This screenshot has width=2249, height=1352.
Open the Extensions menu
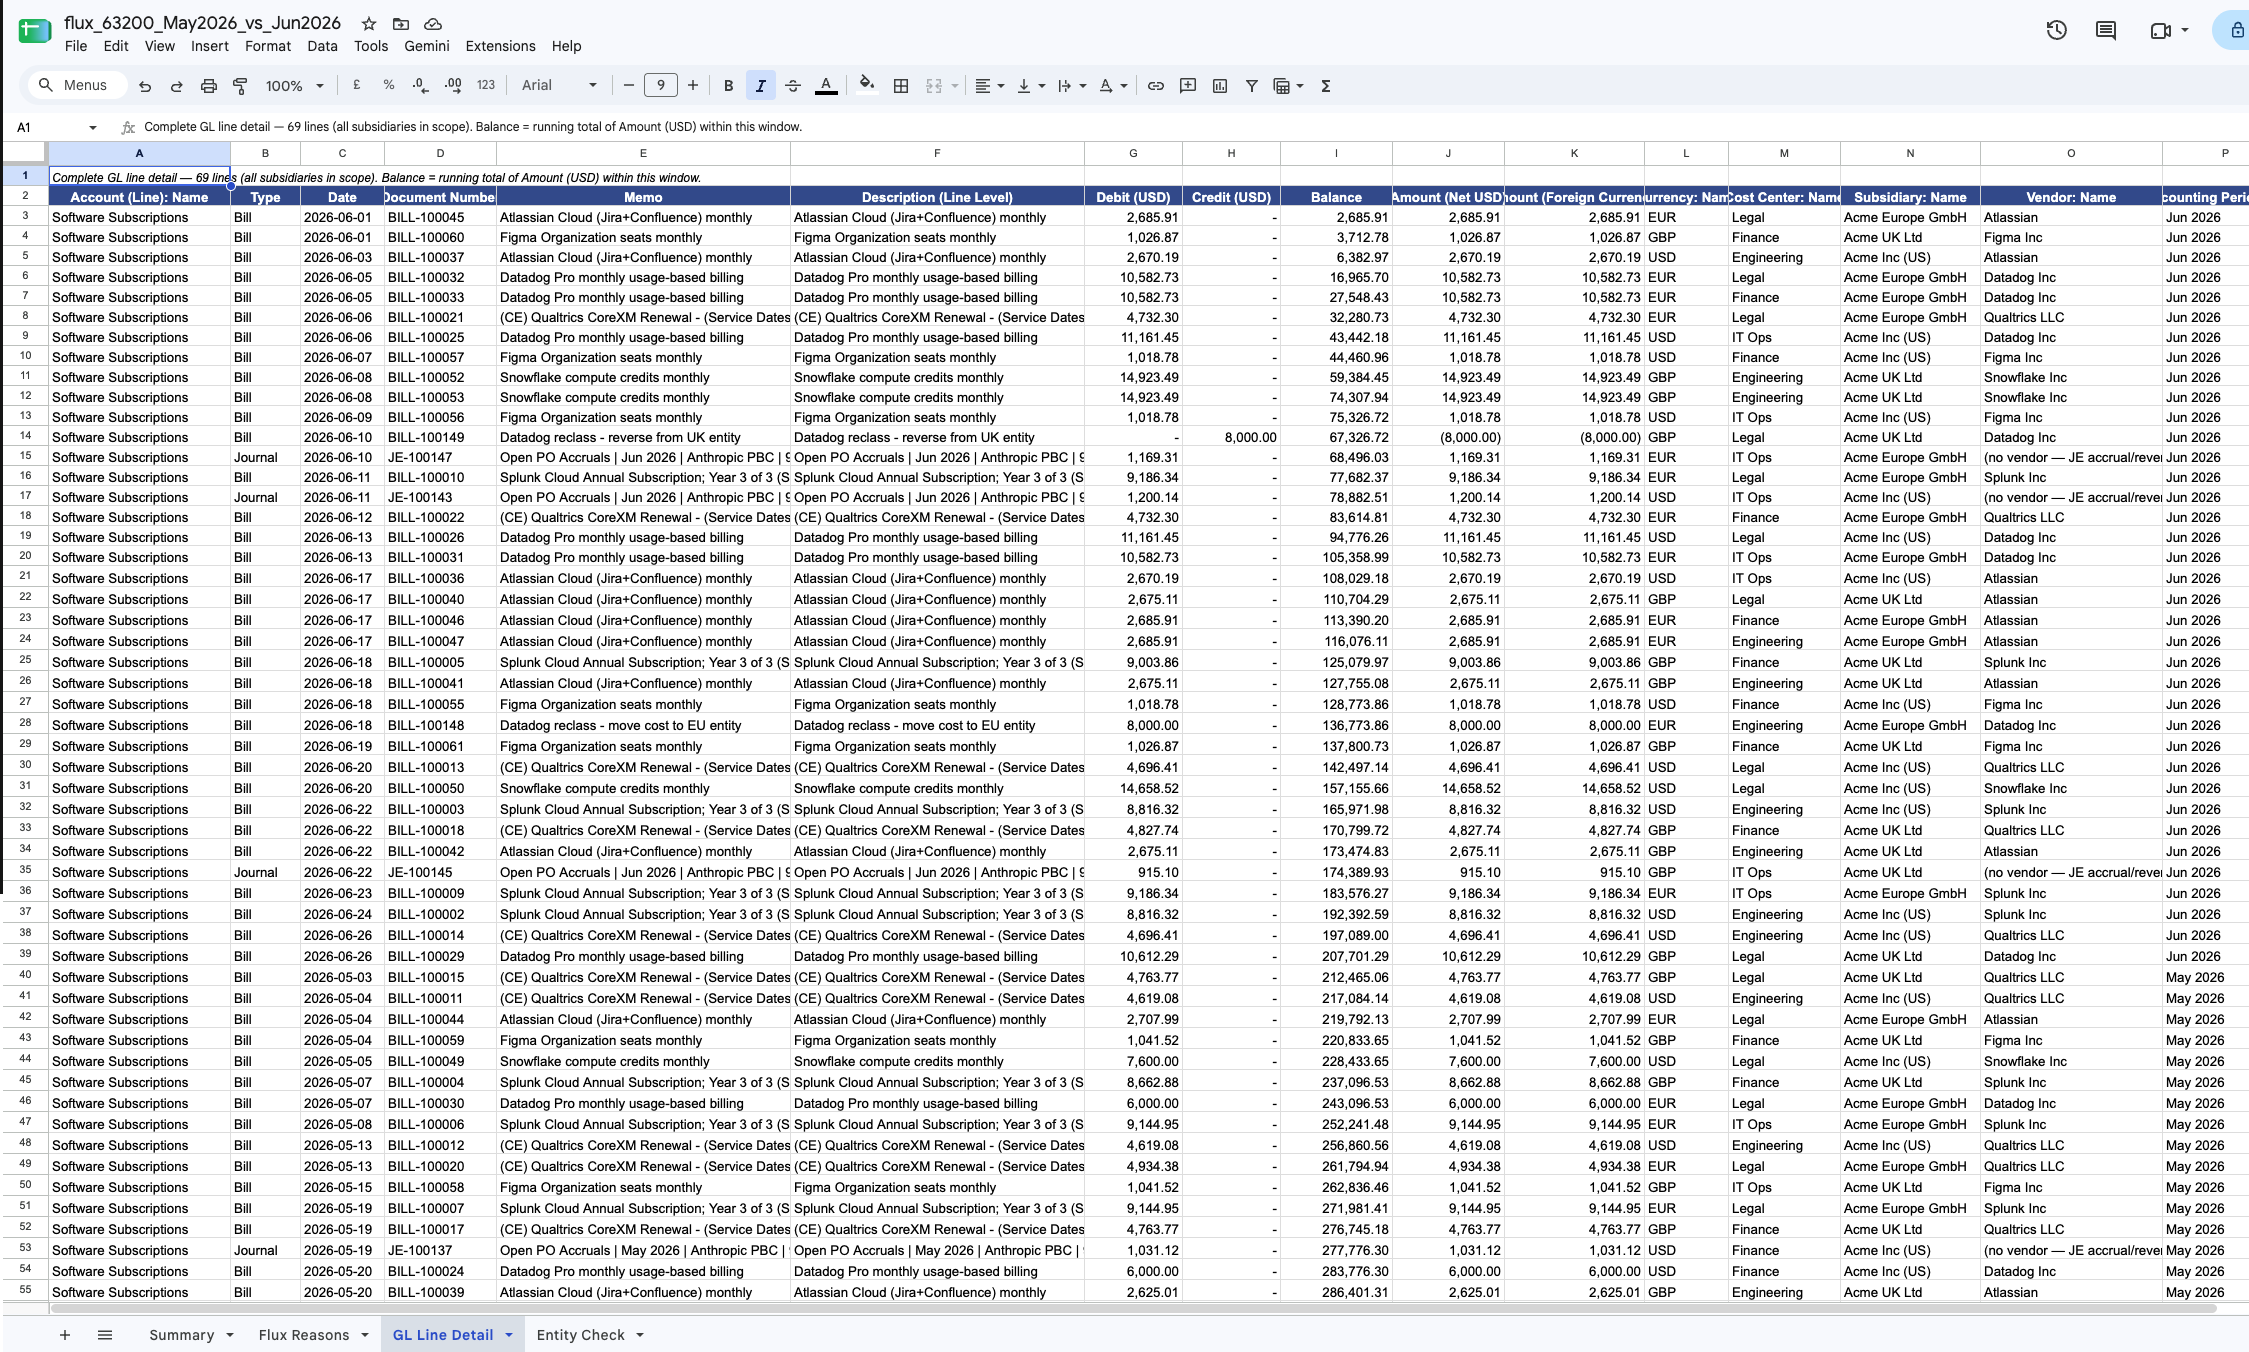[x=500, y=46]
